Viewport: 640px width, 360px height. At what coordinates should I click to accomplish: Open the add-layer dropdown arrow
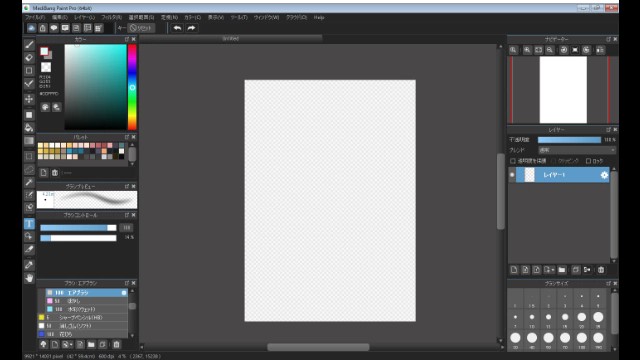(552, 270)
